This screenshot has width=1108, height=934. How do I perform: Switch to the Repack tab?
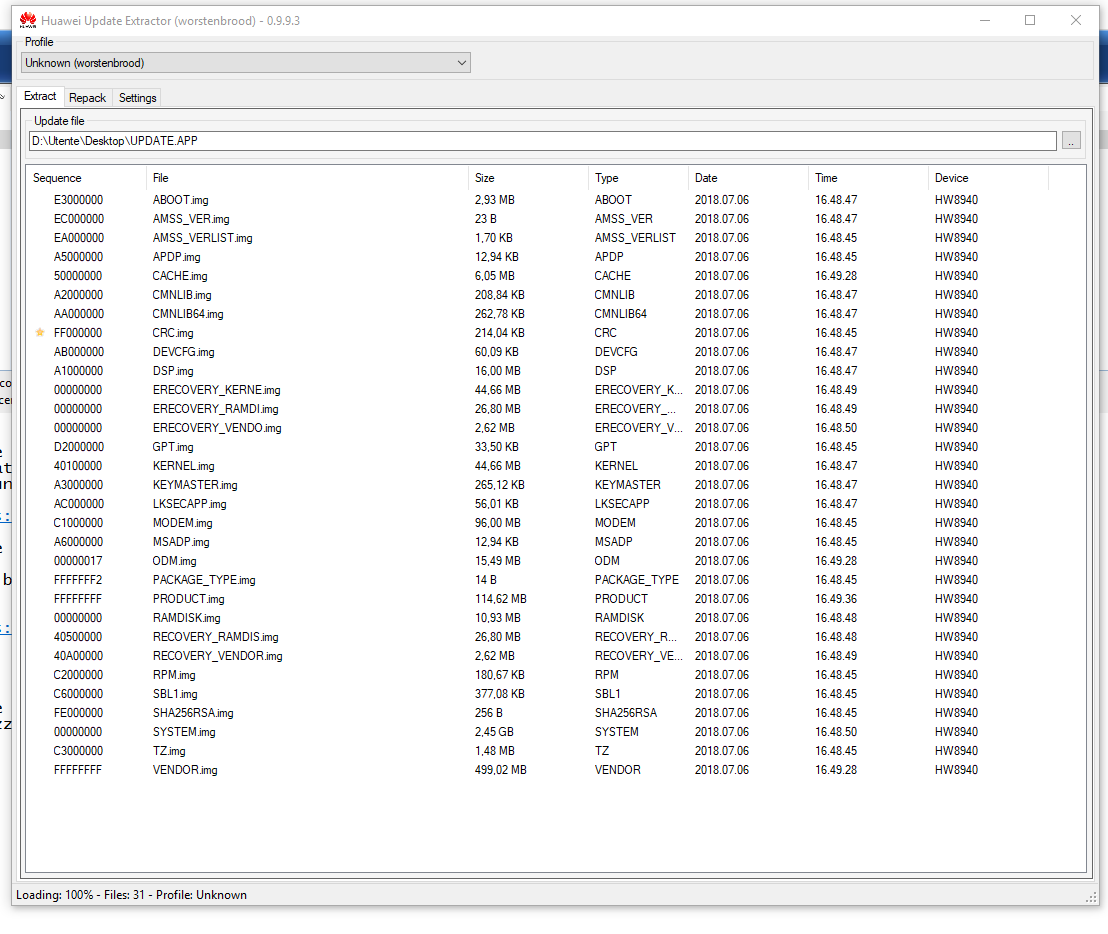(x=88, y=97)
